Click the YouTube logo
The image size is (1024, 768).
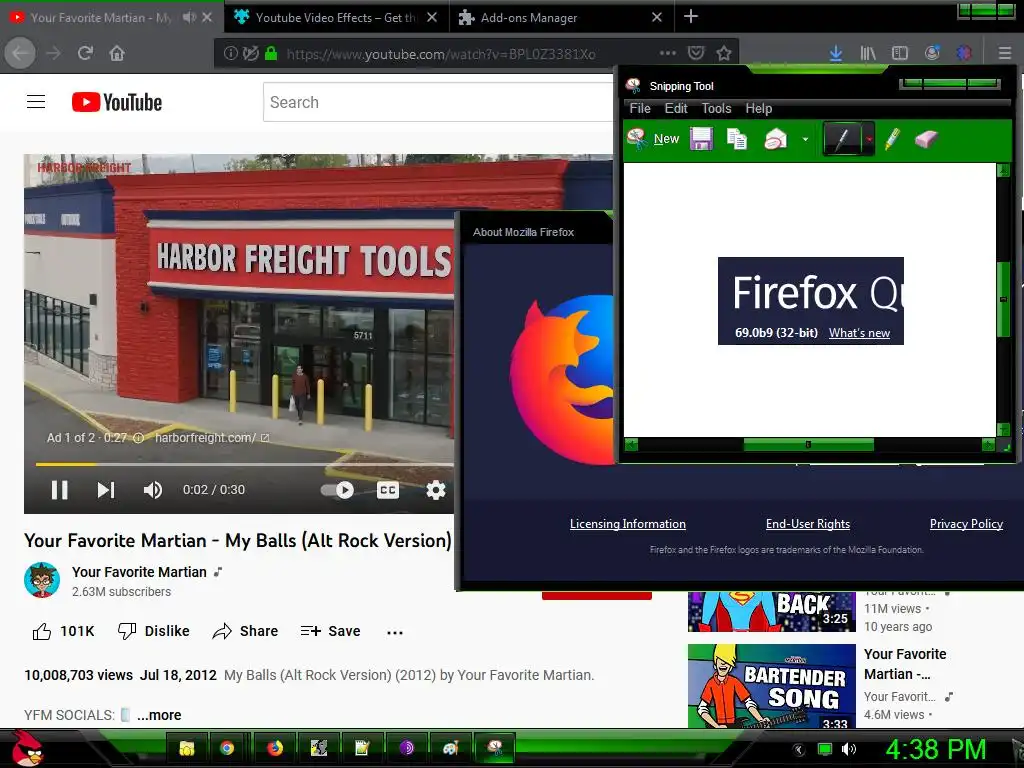[x=117, y=102]
